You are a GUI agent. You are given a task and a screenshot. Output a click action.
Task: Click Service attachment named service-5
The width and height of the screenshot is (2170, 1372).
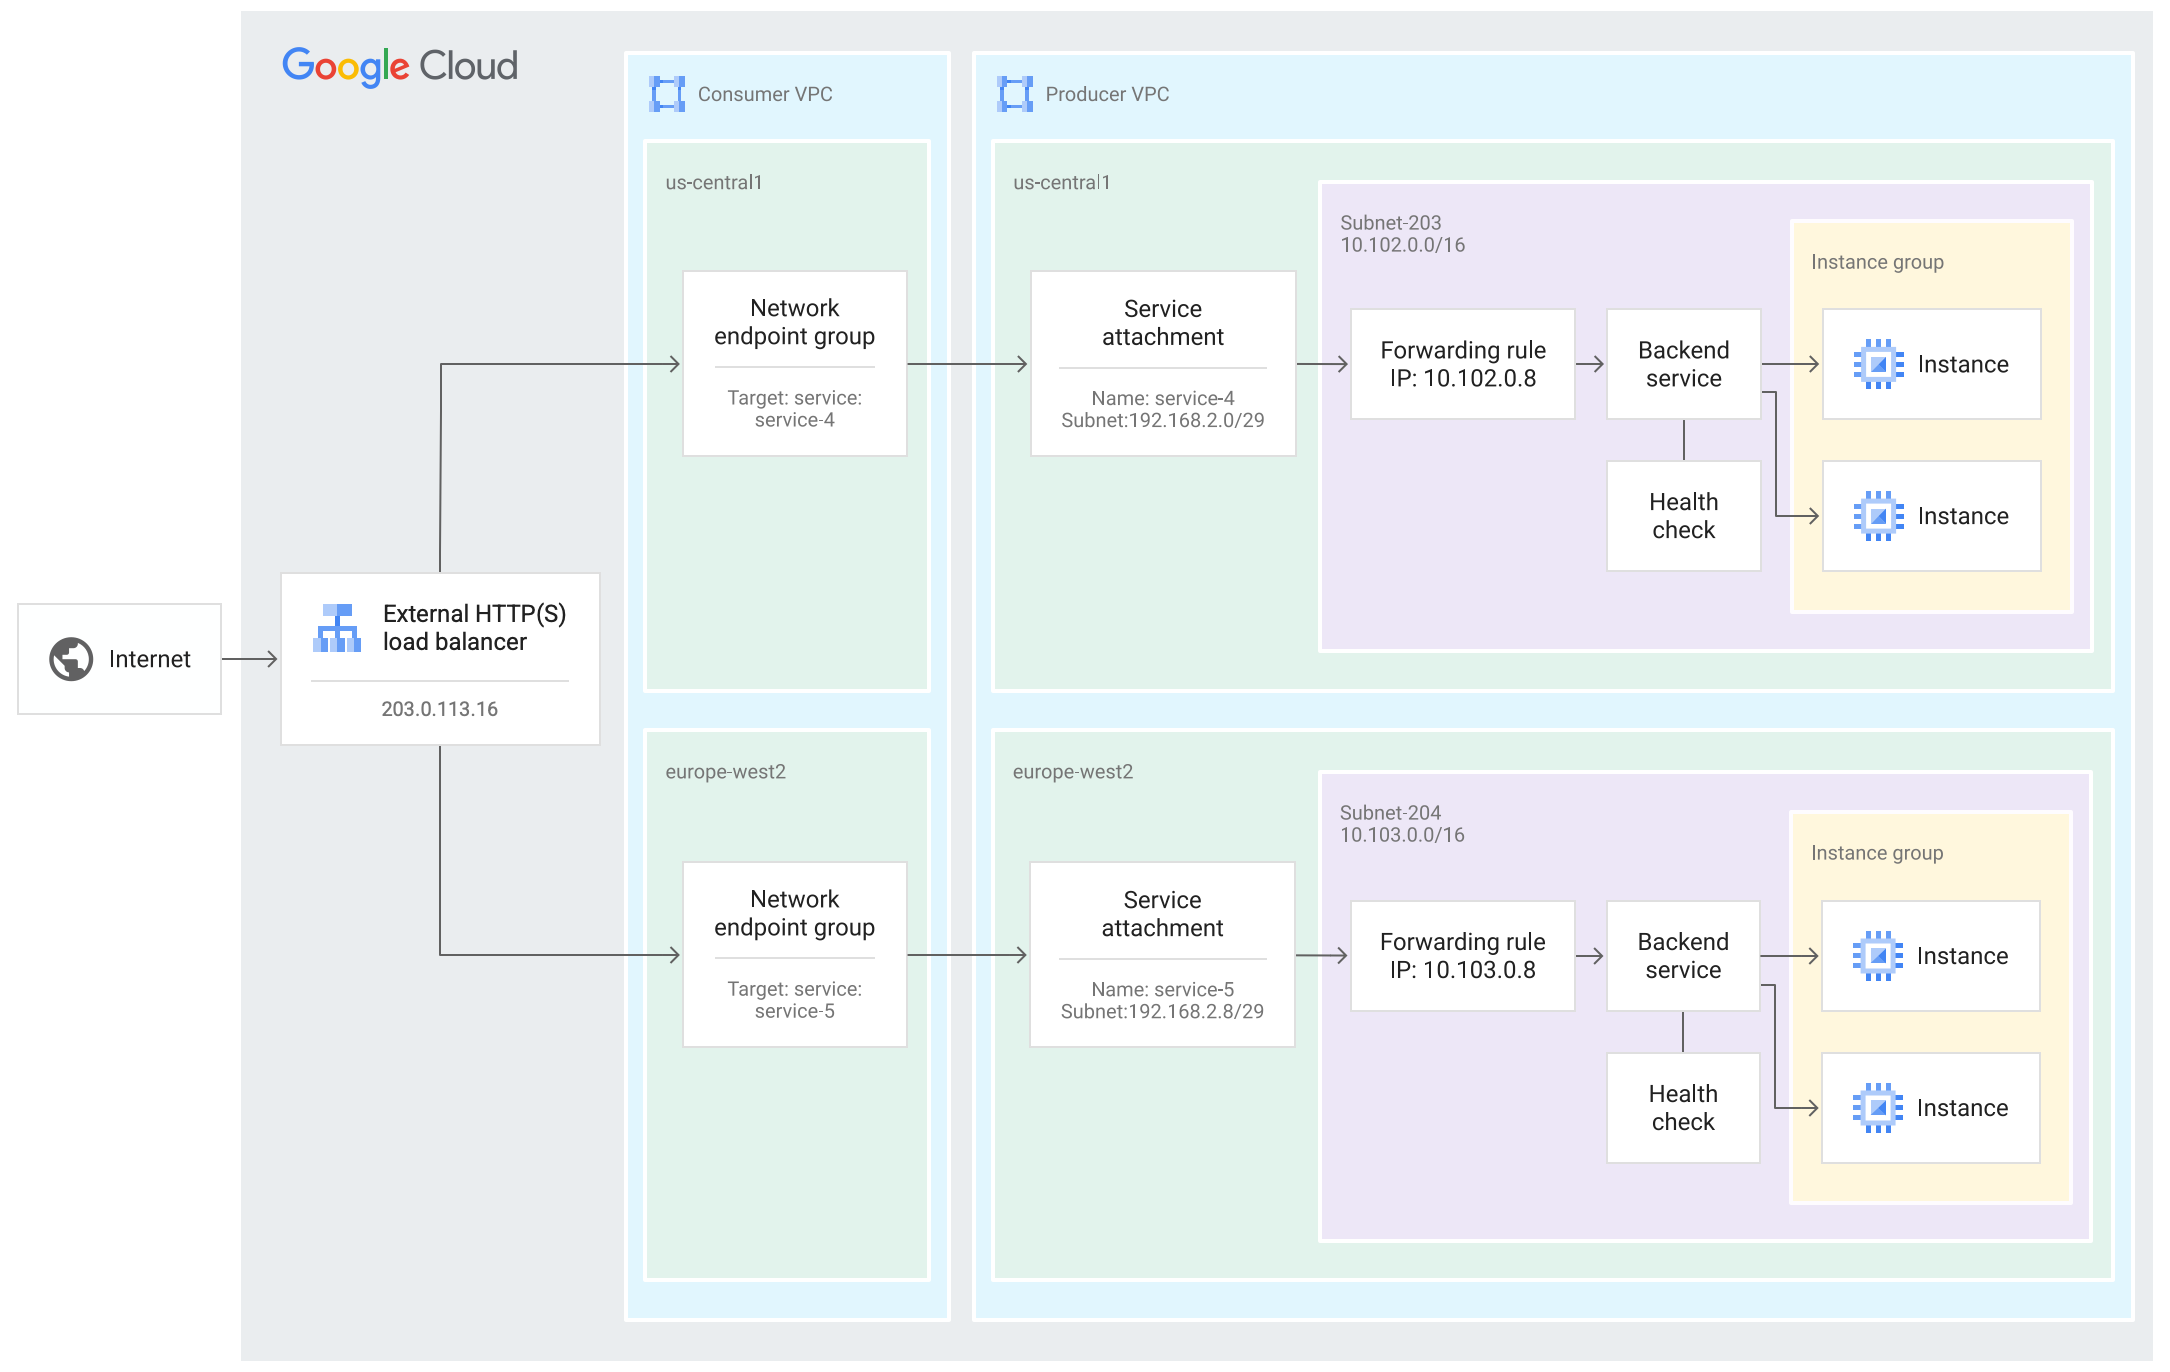(x=1162, y=954)
